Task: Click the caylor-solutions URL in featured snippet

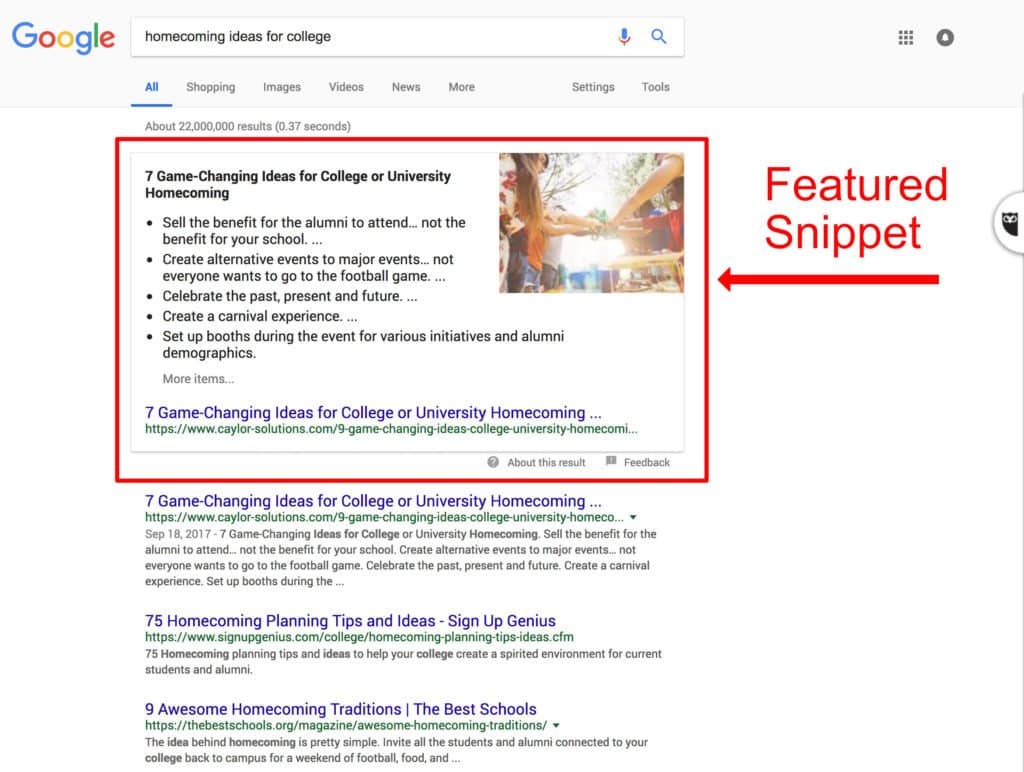Action: click(391, 429)
